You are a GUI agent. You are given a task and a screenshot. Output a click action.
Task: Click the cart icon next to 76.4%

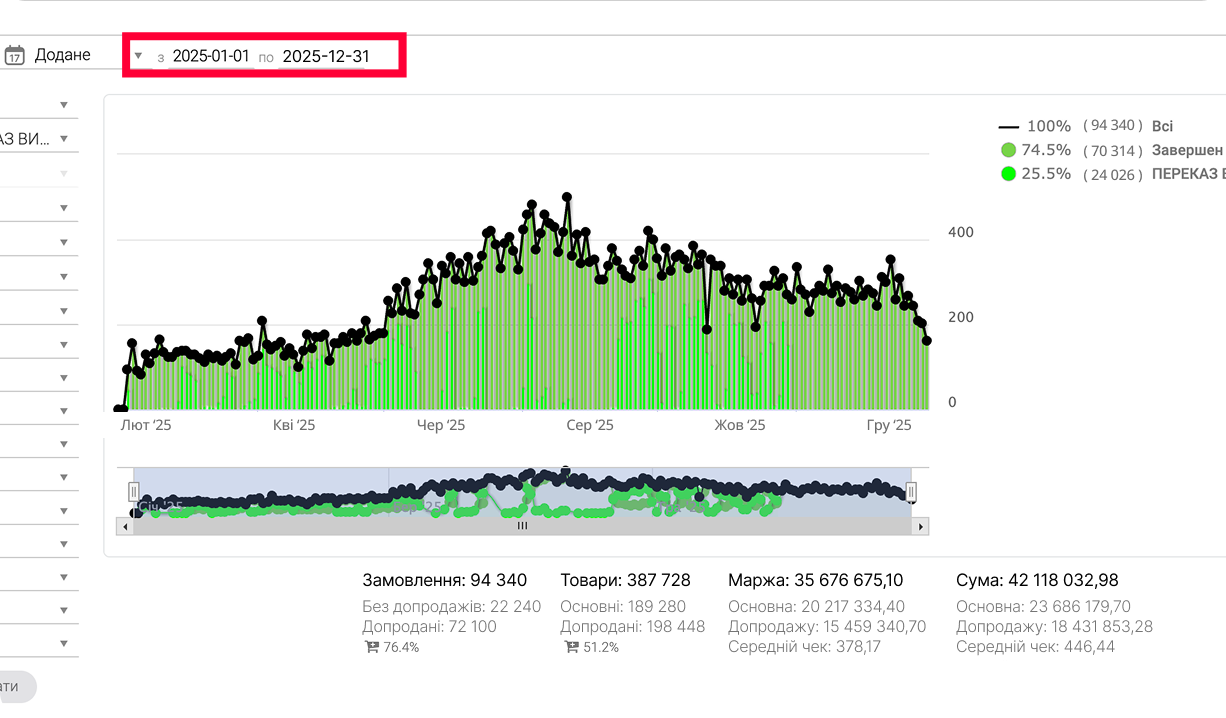click(372, 647)
